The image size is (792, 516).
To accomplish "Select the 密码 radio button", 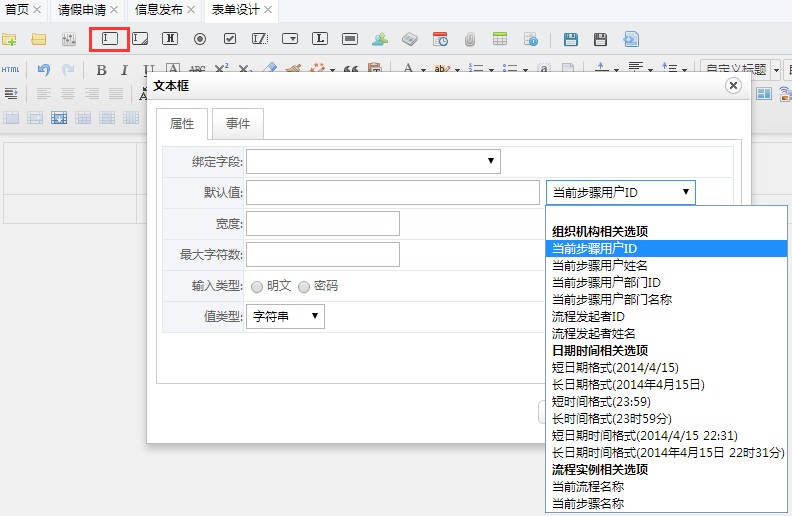I will point(304,287).
